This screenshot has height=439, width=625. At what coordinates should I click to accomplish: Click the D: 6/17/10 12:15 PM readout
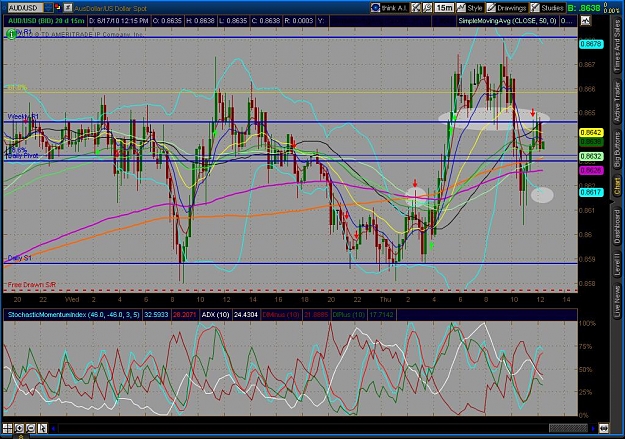(118, 21)
